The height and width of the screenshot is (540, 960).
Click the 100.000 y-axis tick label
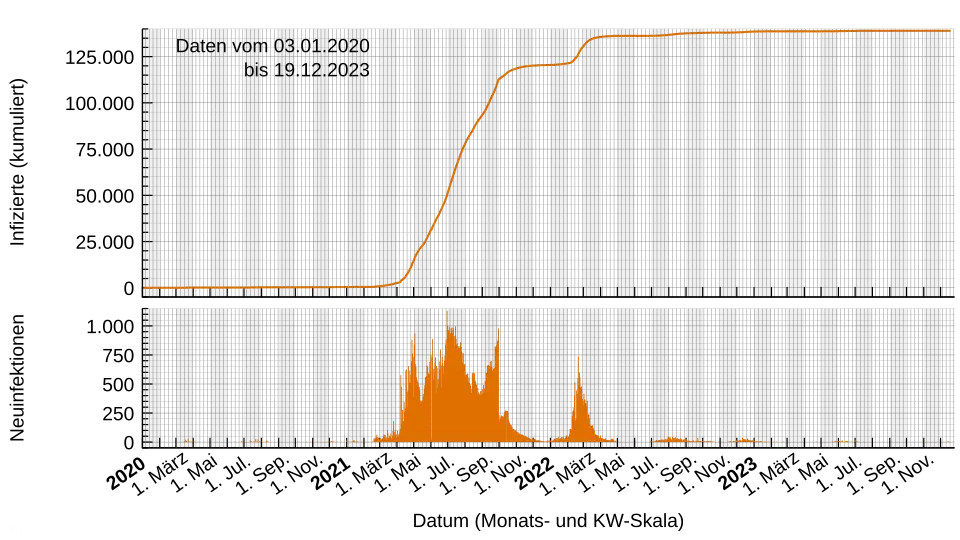pyautogui.click(x=100, y=103)
